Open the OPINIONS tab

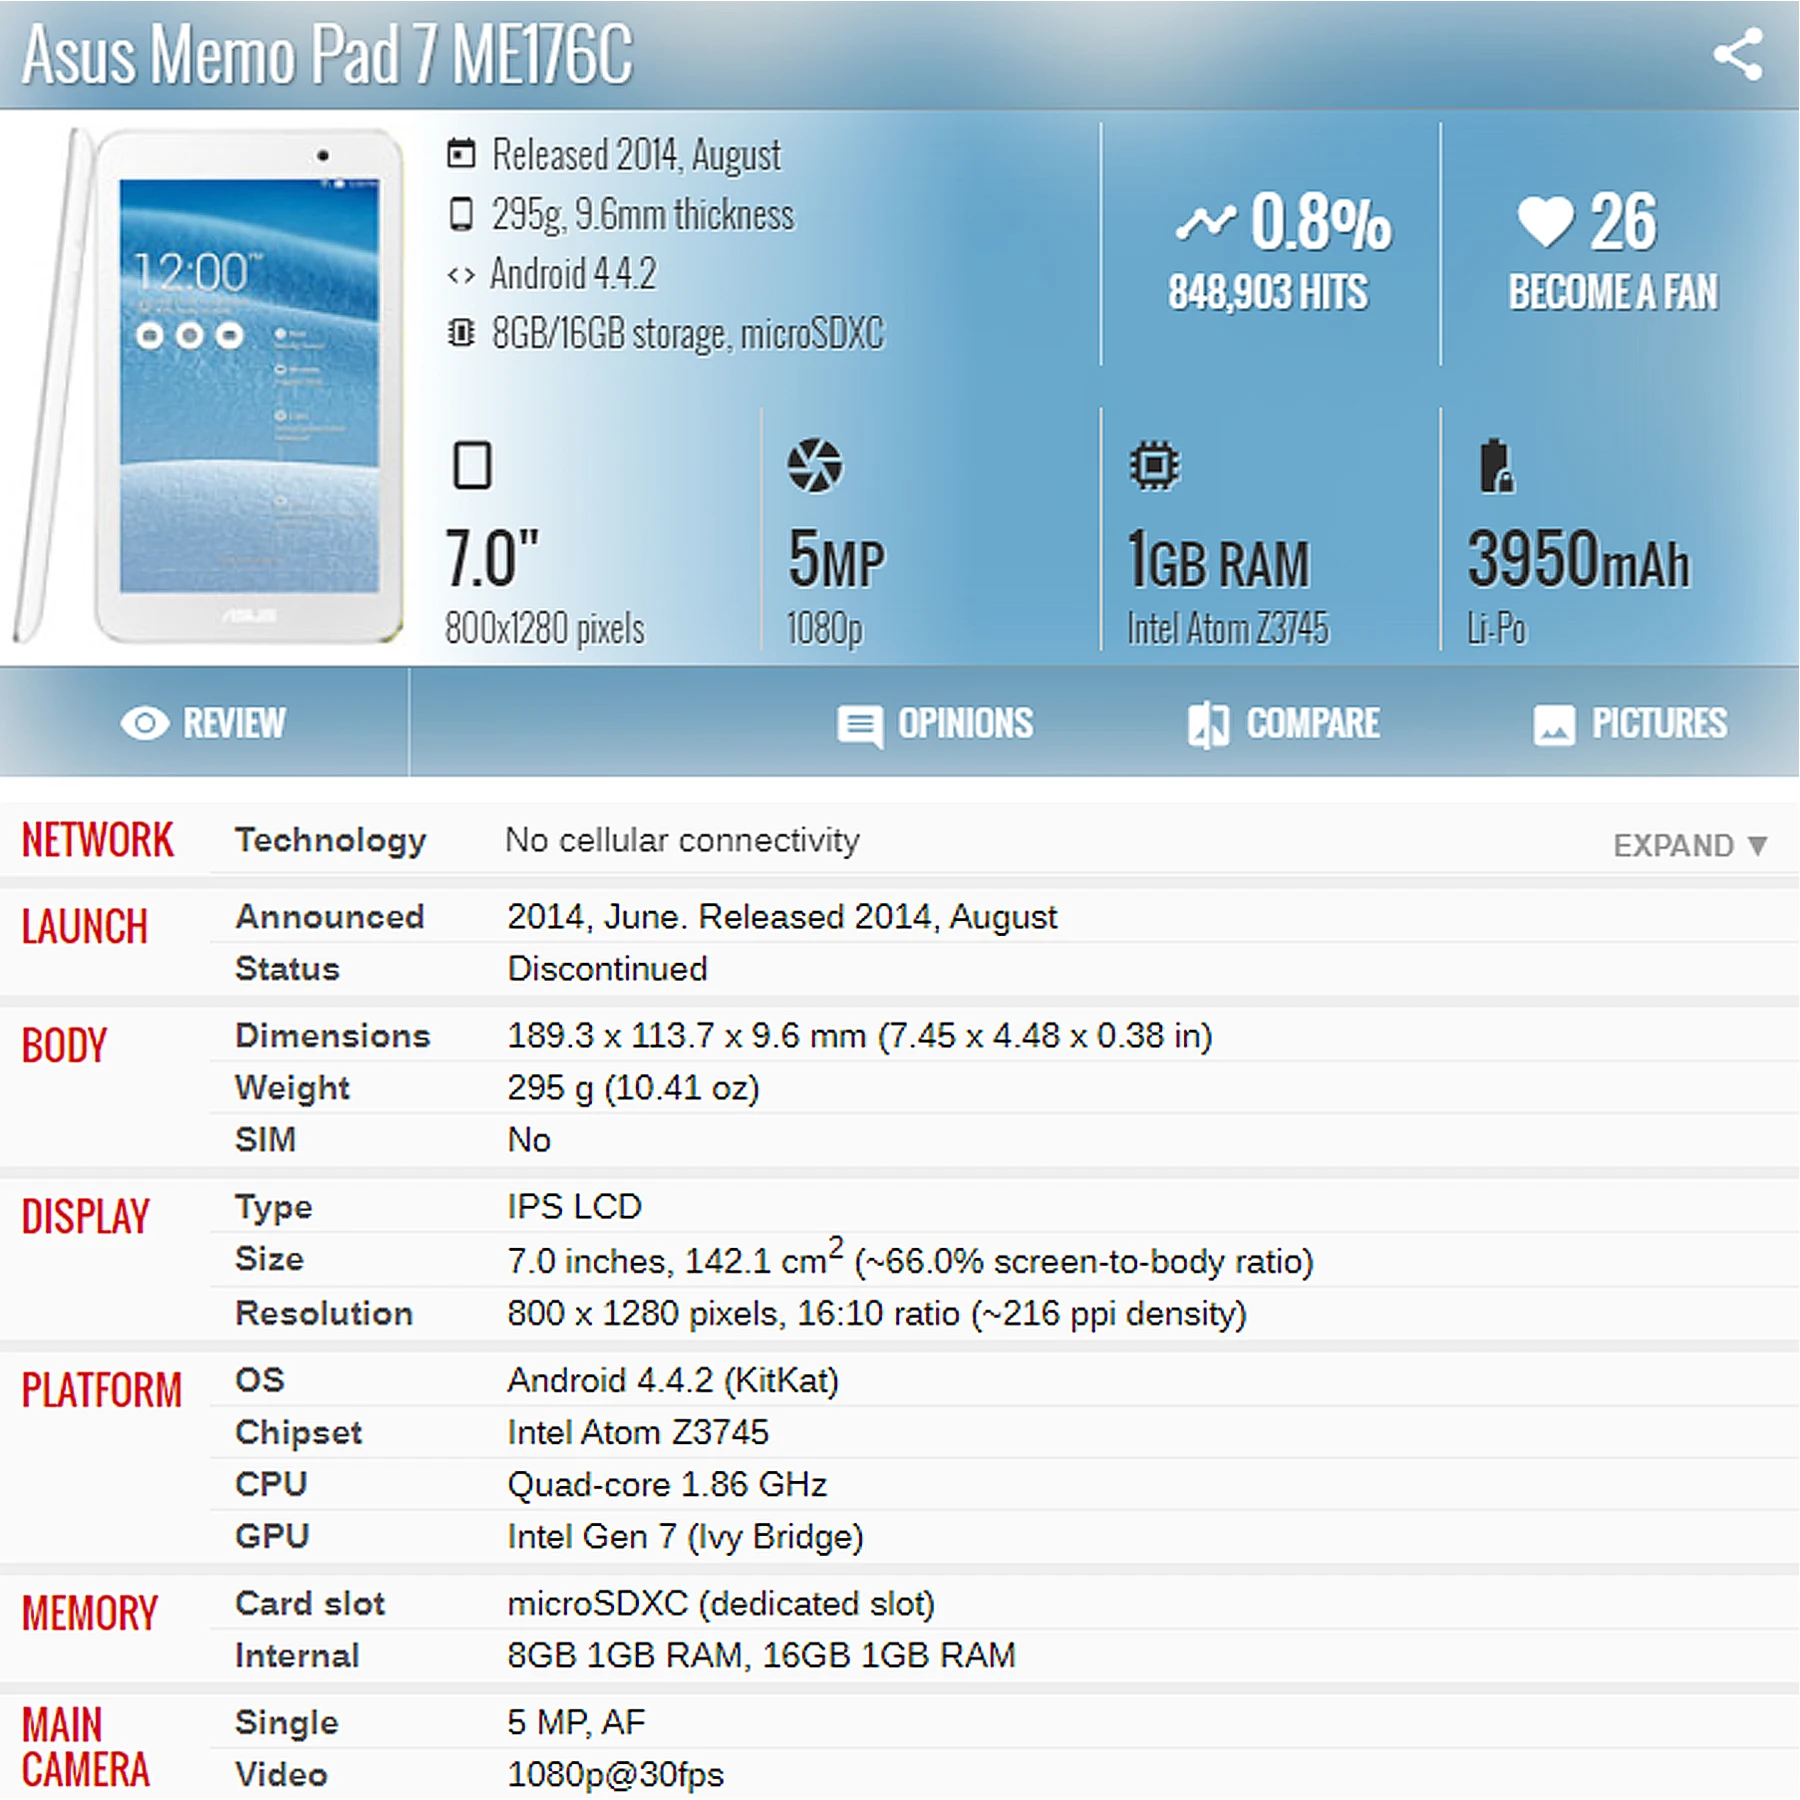coord(935,723)
